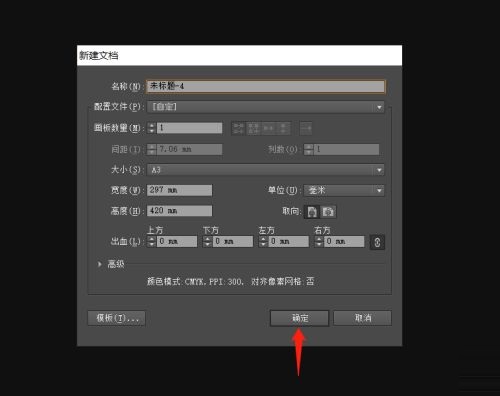This screenshot has width=500, height=396.
Task: Click the 画板数量 artboard count field
Action: pyautogui.click(x=189, y=128)
